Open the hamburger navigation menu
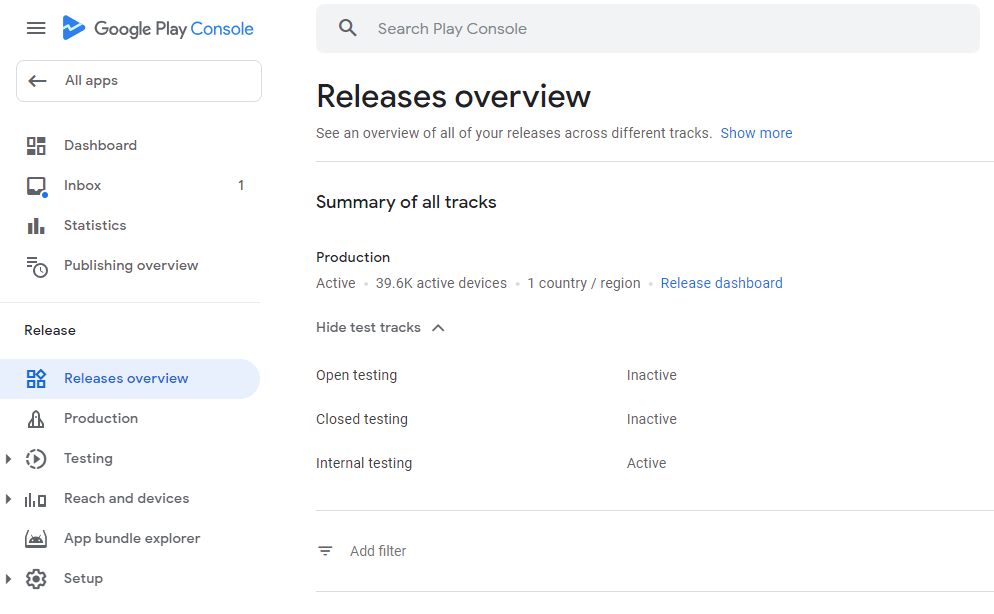Image resolution: width=994 pixels, height=614 pixels. 36,29
